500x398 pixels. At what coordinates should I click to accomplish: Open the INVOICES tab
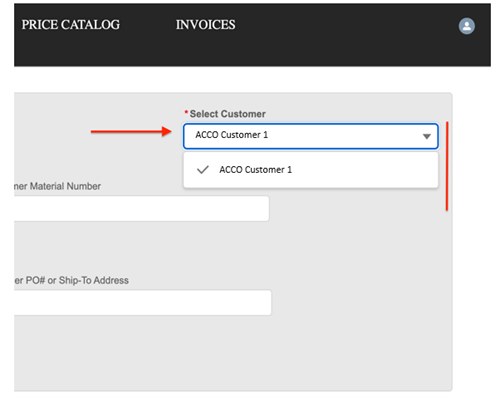click(205, 25)
